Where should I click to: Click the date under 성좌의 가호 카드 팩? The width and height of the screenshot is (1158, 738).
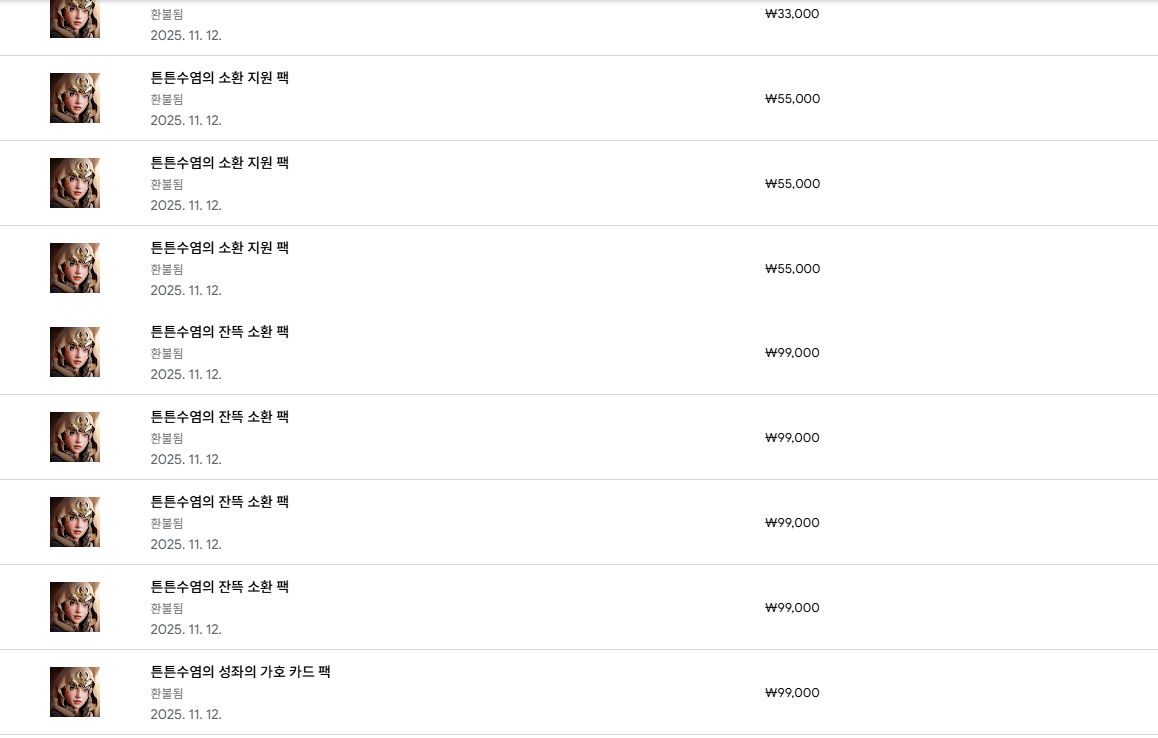pyautogui.click(x=186, y=714)
